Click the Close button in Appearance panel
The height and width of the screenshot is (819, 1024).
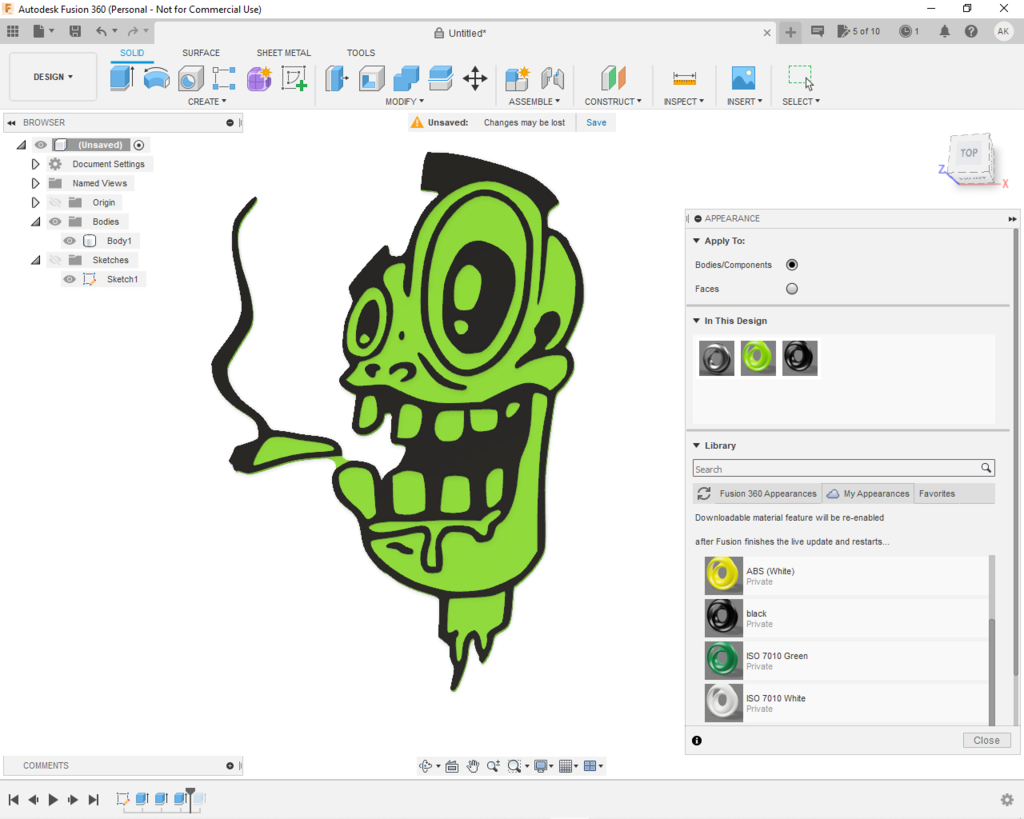(x=986, y=740)
